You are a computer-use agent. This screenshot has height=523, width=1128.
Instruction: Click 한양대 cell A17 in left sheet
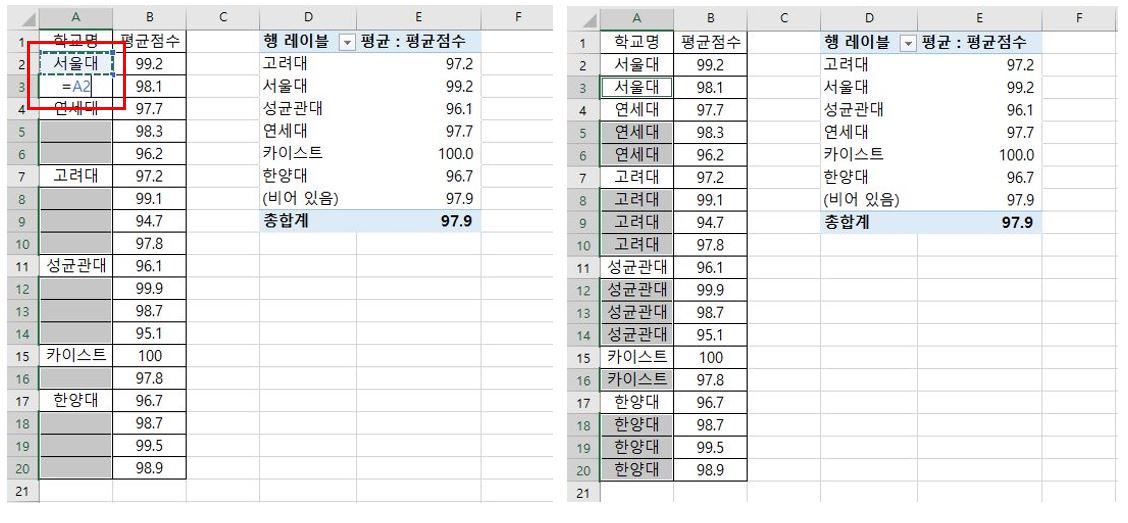coord(76,401)
